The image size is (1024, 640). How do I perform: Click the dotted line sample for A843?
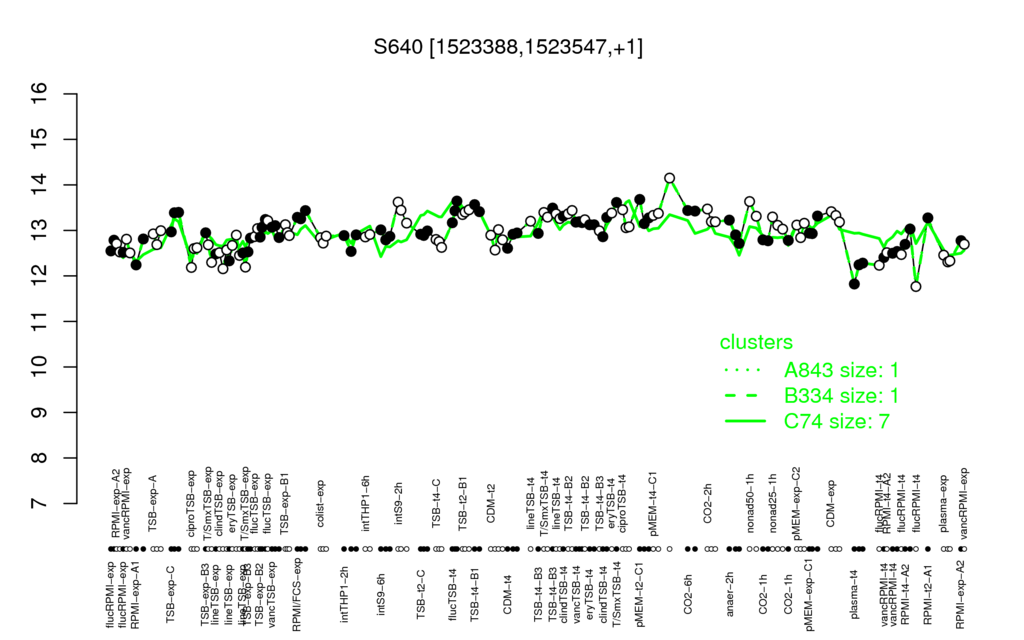pos(744,370)
